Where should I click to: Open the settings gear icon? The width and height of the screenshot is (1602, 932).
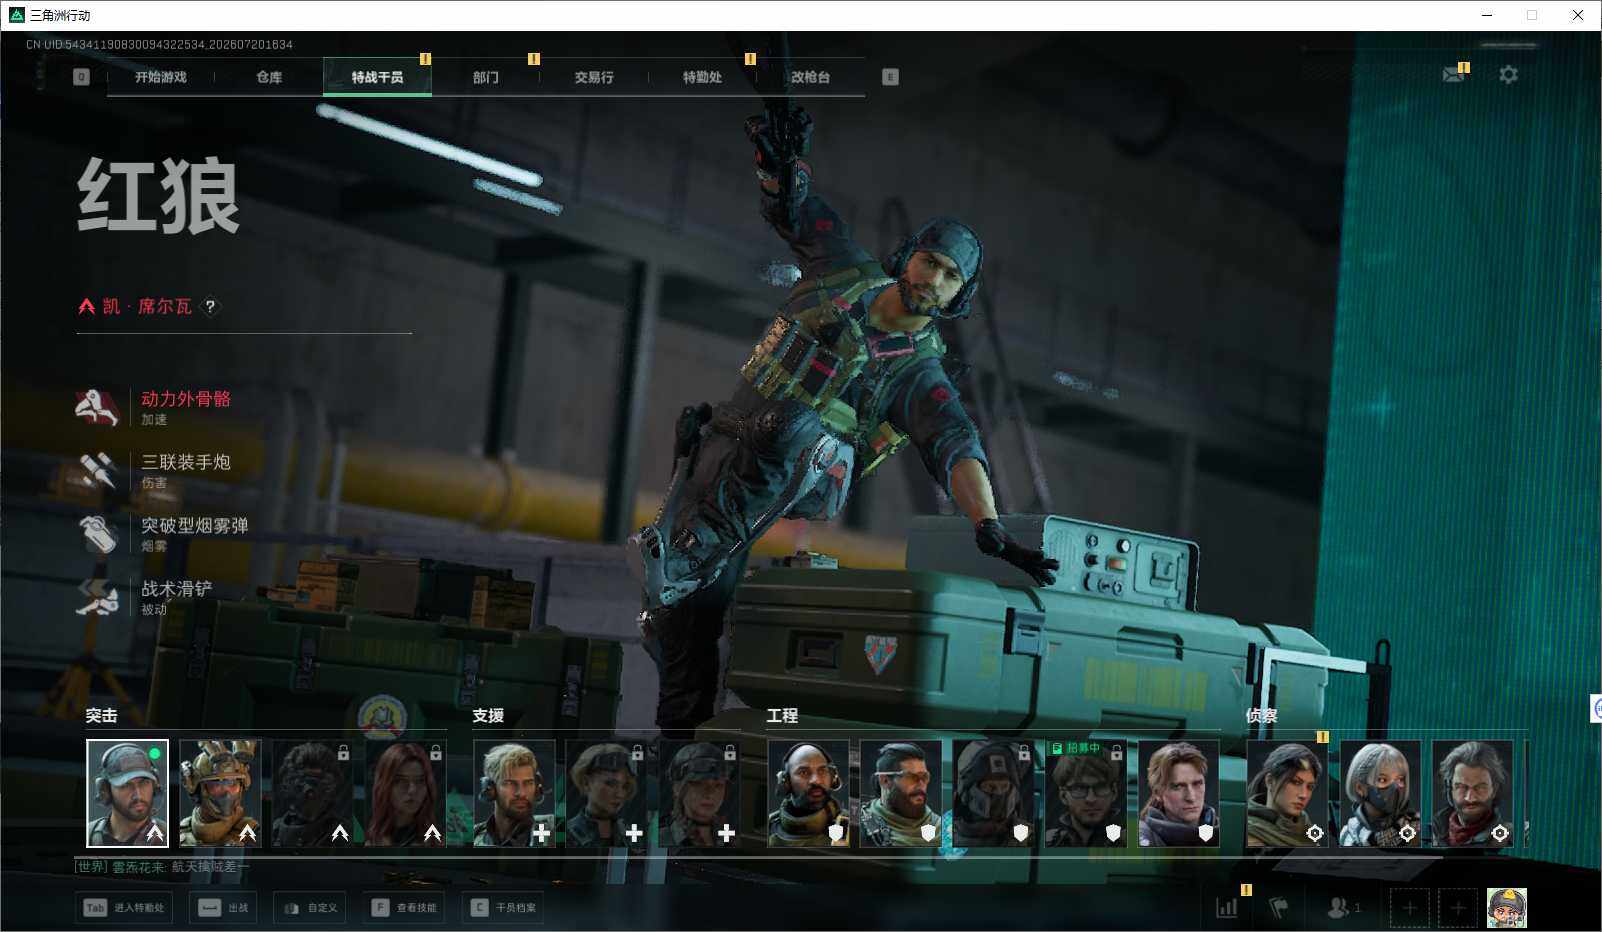pos(1508,75)
